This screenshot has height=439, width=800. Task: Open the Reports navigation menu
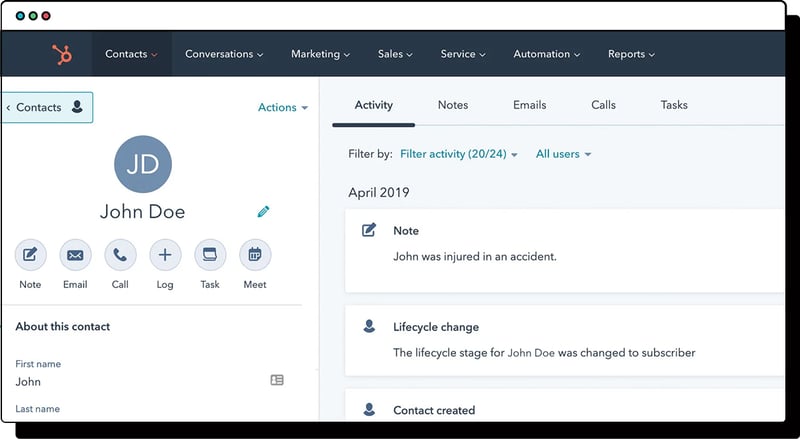click(x=631, y=54)
